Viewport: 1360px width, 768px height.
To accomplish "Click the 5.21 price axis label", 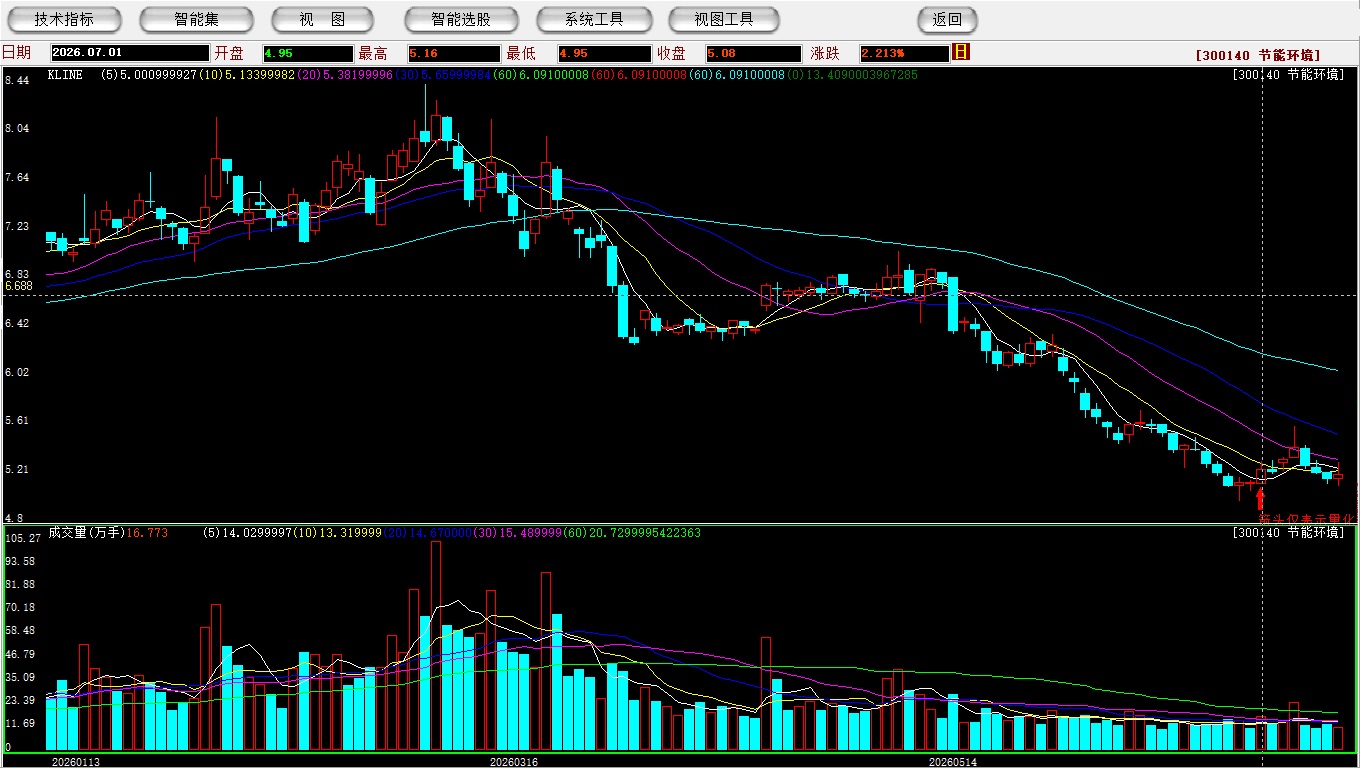I will [16, 470].
